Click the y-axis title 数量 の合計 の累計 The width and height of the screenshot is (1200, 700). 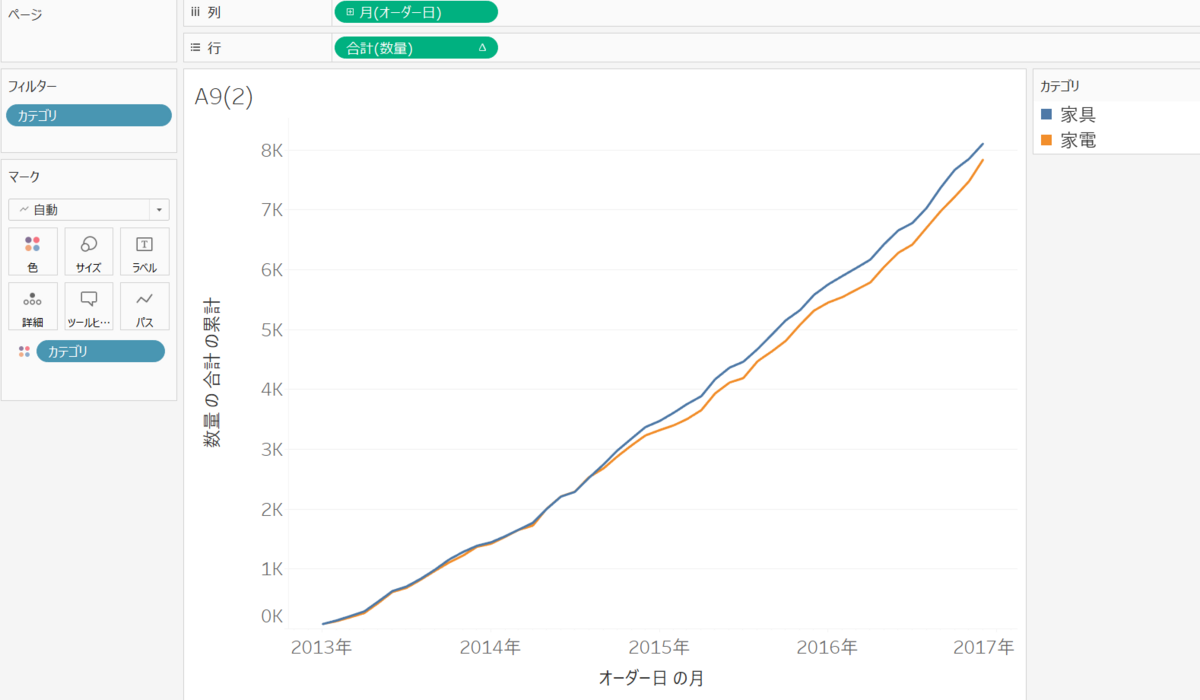213,371
